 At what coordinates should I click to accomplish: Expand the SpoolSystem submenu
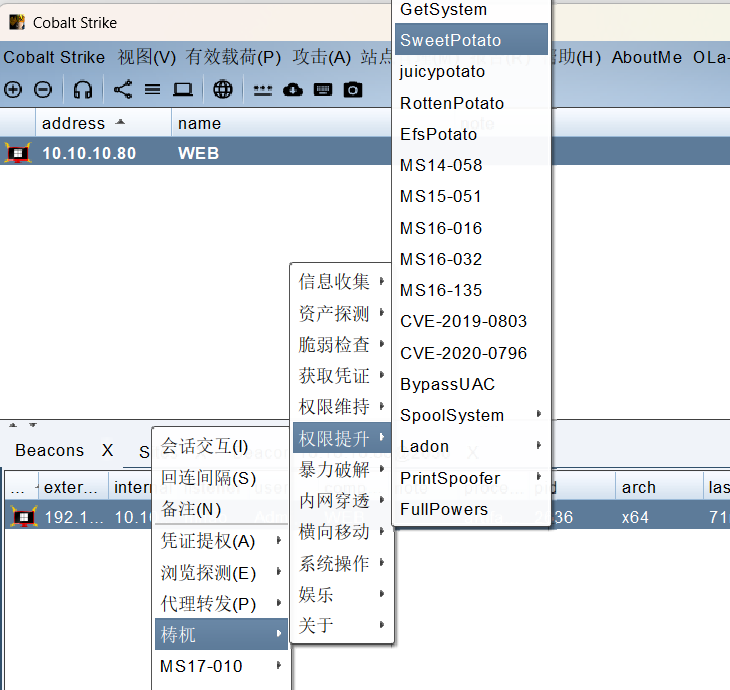tap(471, 415)
